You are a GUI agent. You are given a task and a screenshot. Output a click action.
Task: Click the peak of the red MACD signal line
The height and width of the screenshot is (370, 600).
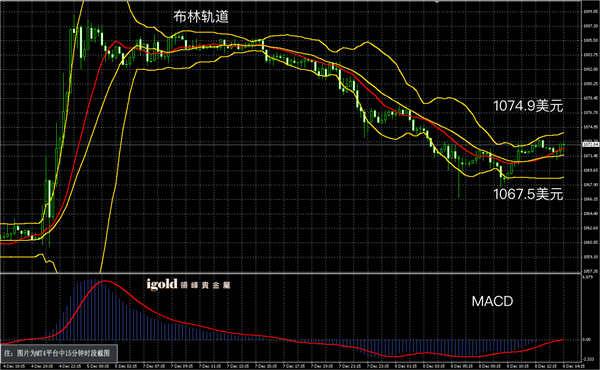[105, 281]
